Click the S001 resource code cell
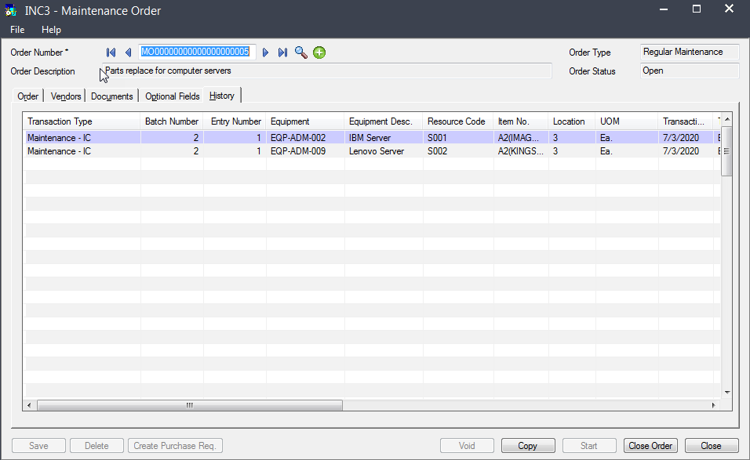 [x=458, y=138]
